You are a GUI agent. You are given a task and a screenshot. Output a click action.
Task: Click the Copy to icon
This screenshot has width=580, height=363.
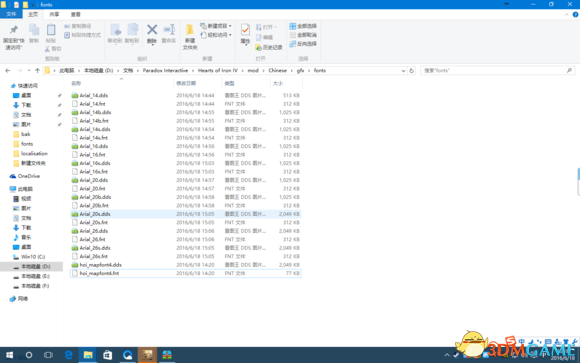(132, 30)
